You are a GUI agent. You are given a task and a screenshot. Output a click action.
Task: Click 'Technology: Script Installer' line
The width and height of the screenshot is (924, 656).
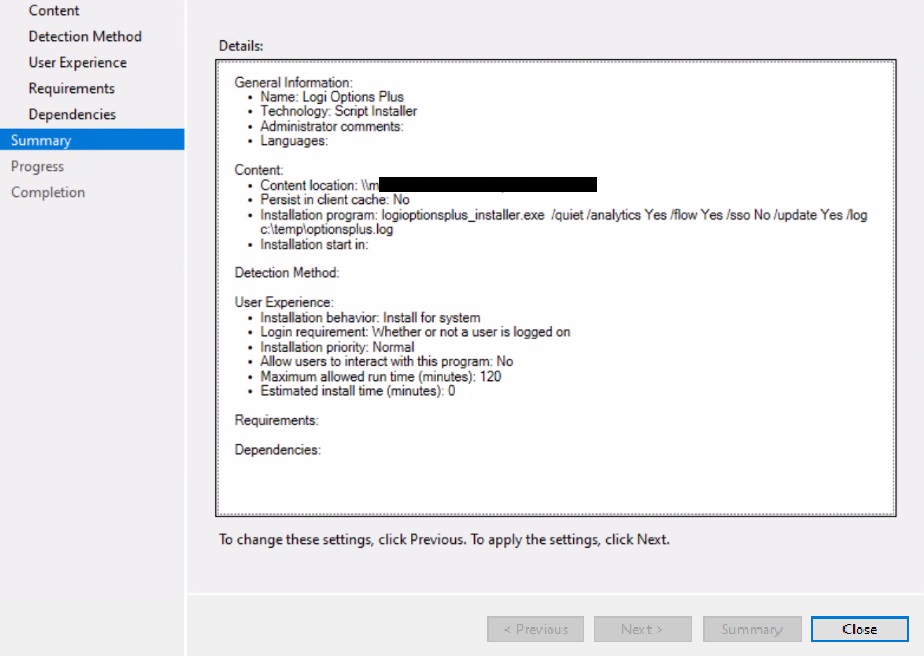(338, 111)
